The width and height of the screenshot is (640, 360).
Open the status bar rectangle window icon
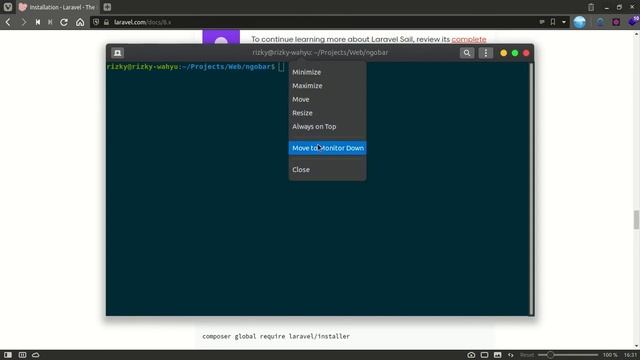[x=484, y=355]
